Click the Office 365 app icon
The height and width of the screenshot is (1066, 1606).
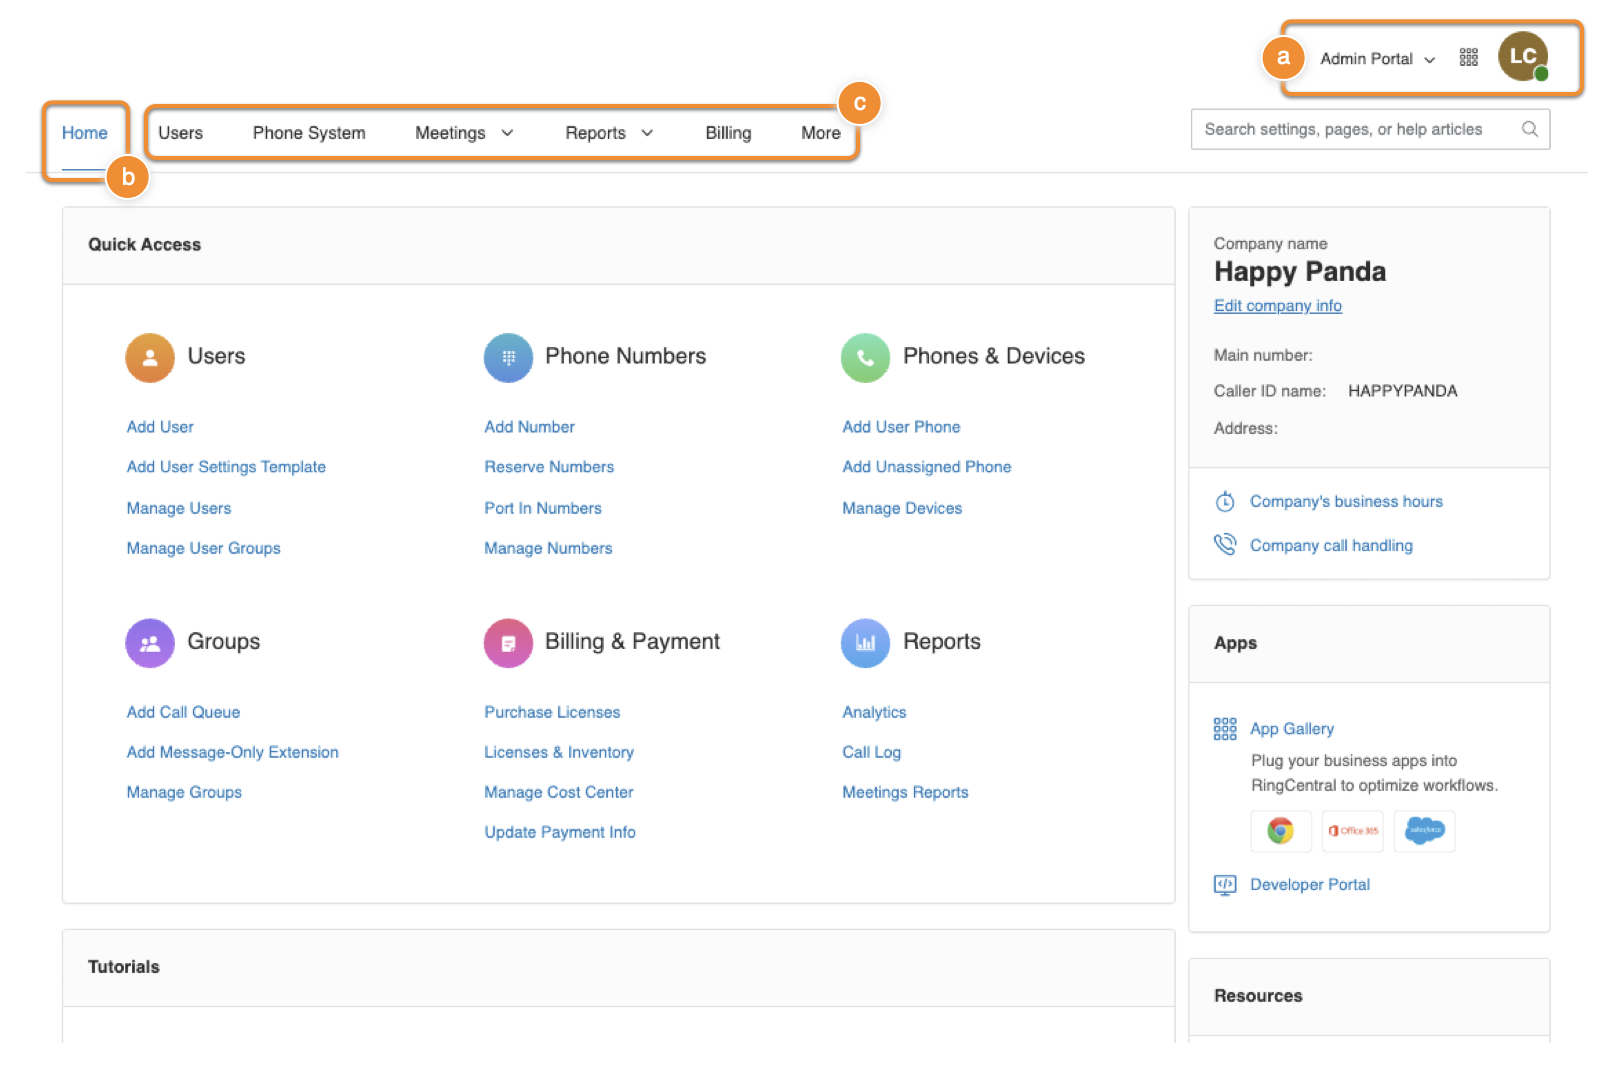click(1352, 830)
